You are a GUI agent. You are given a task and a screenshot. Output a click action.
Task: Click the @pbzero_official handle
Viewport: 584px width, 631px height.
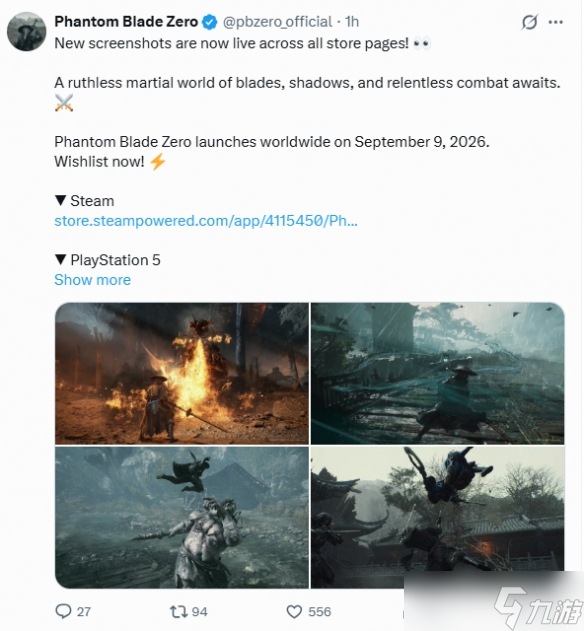[277, 22]
